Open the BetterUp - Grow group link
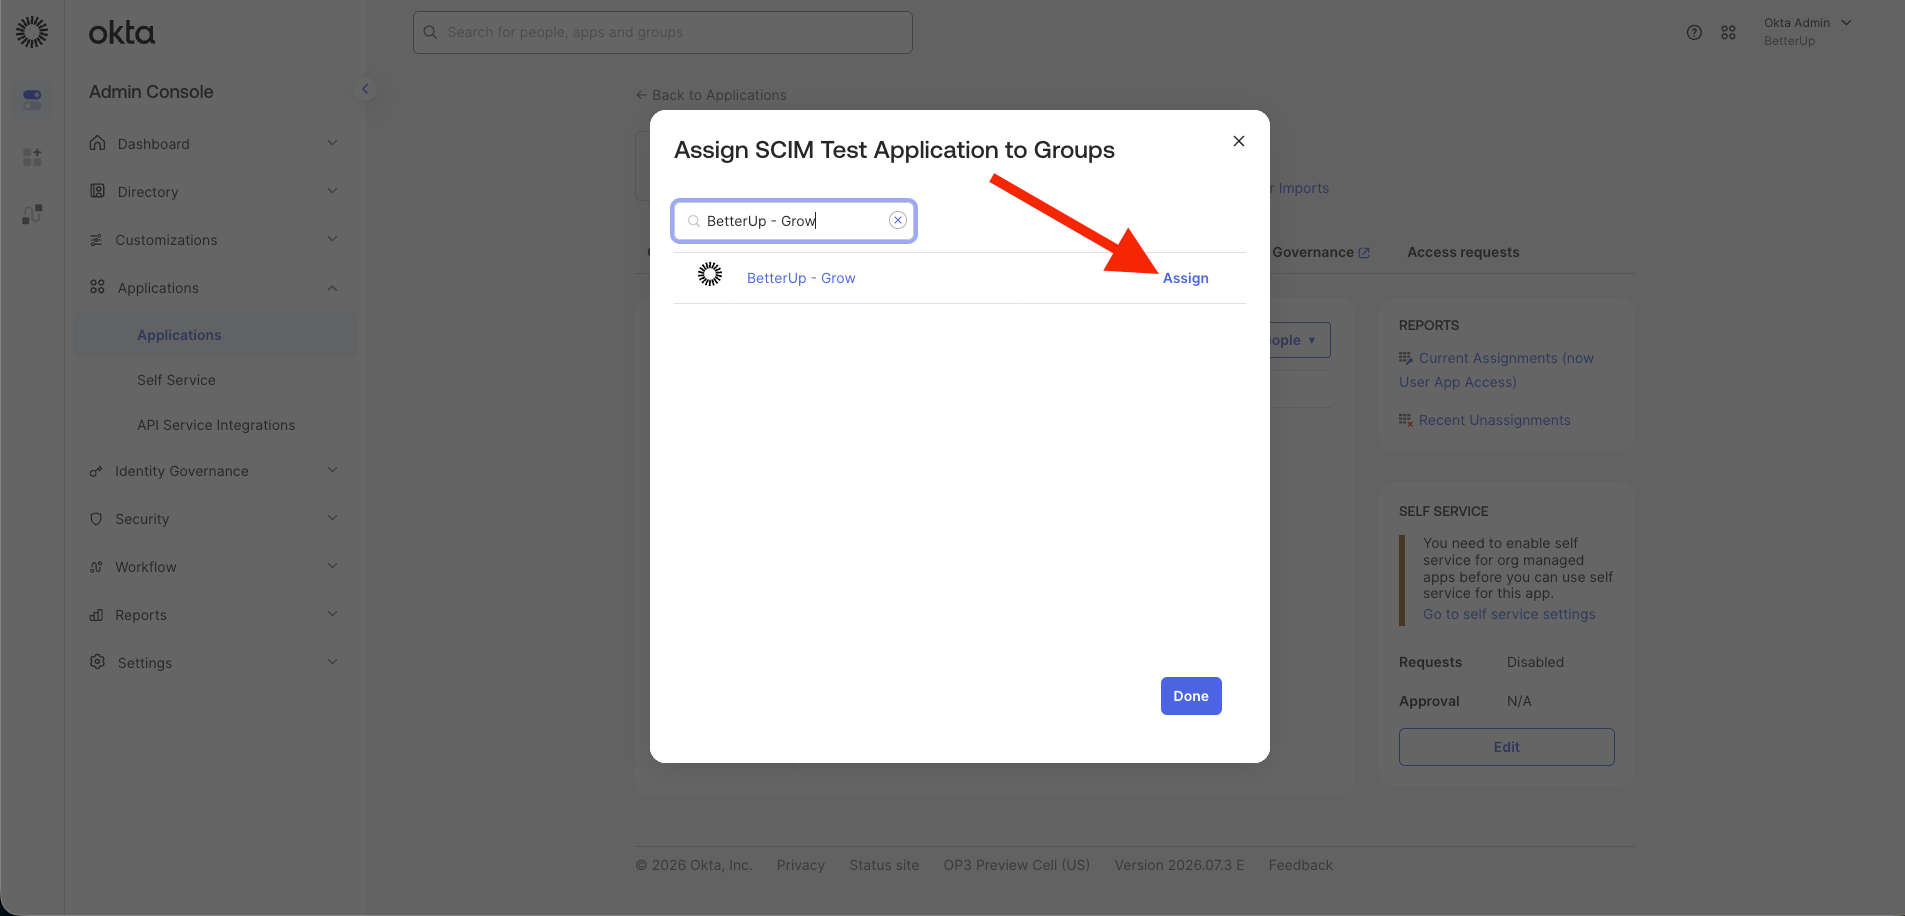This screenshot has width=1905, height=916. point(801,278)
